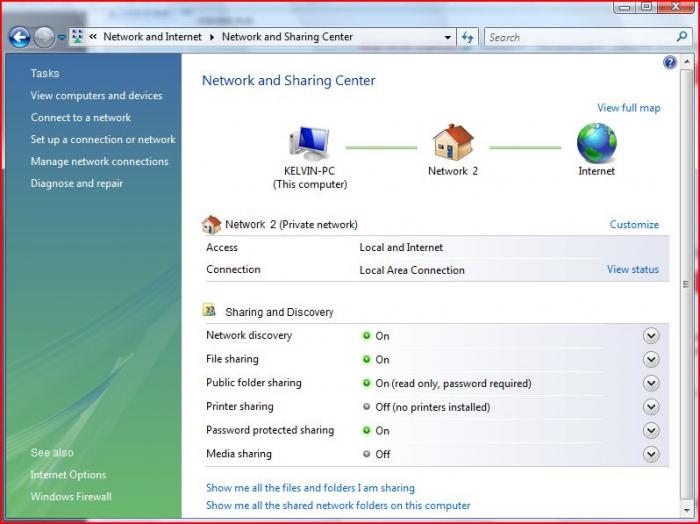Expand the File sharing settings
The width and height of the screenshot is (700, 524).
[x=651, y=359]
